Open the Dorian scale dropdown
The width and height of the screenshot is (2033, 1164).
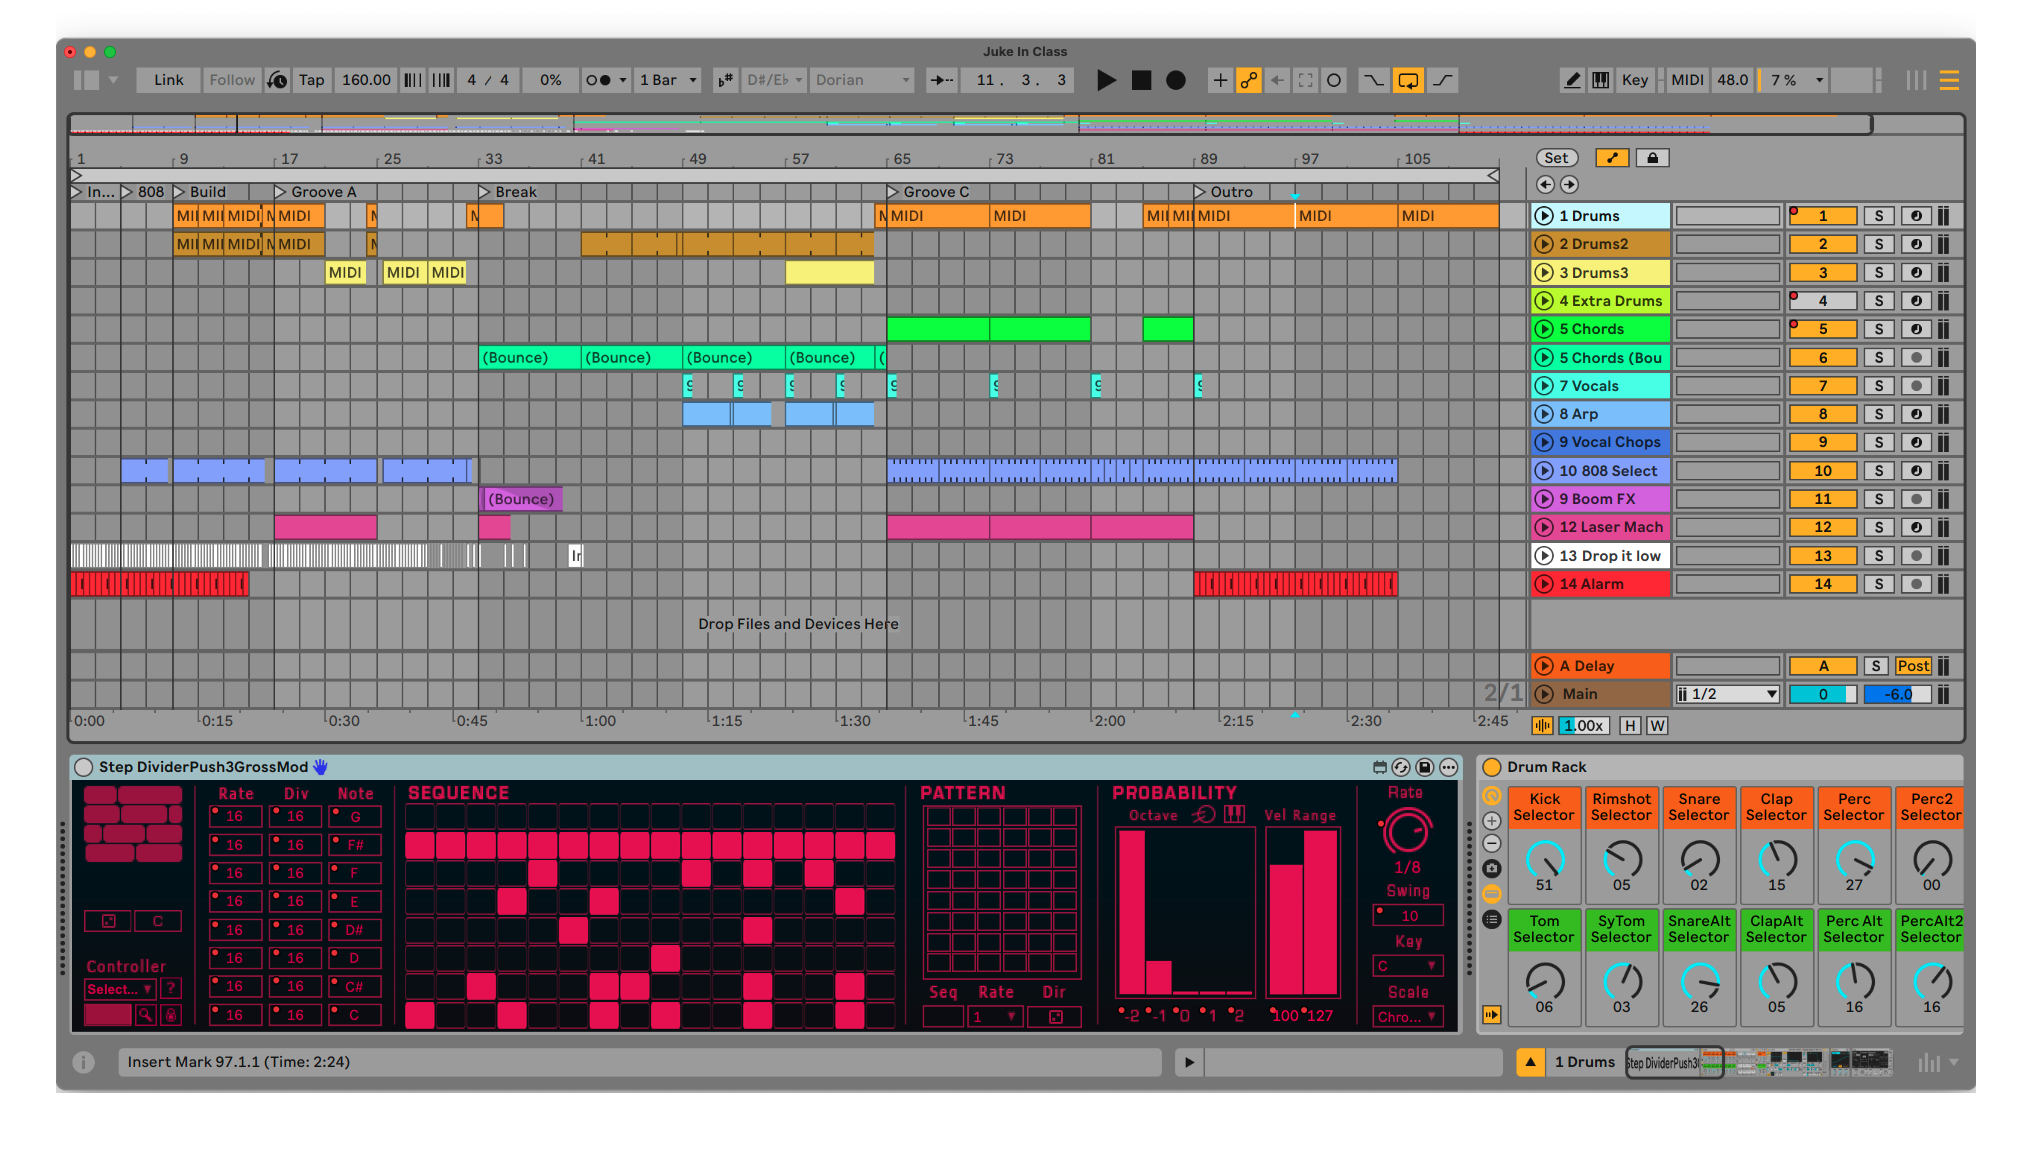pos(862,80)
